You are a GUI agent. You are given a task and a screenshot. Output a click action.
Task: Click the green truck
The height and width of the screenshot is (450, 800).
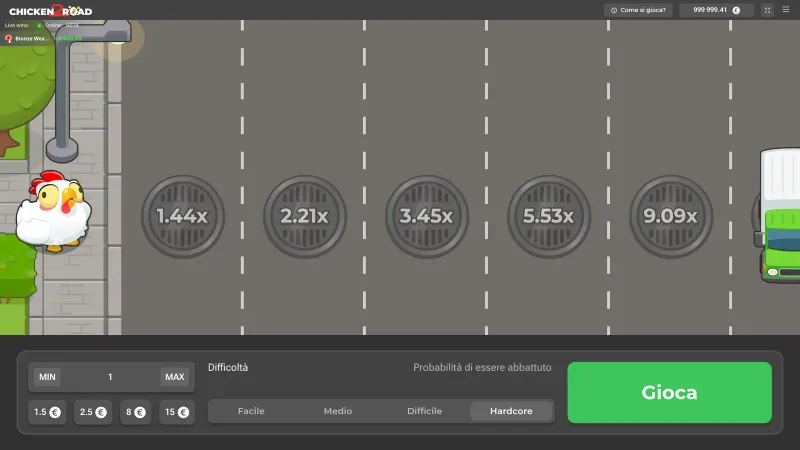tap(779, 215)
